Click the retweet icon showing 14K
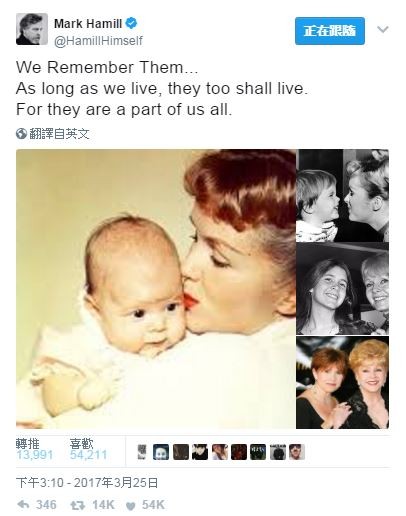Image resolution: width=406 pixels, height=516 pixels. pos(76,505)
